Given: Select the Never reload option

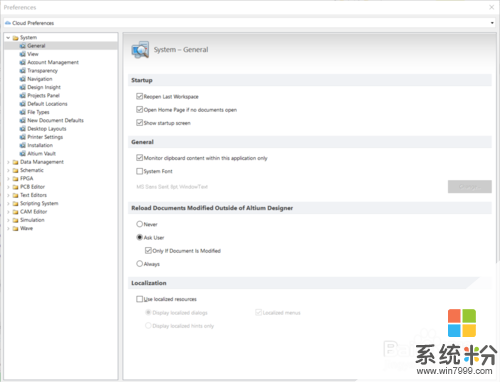Looking at the screenshot, I should [140, 224].
